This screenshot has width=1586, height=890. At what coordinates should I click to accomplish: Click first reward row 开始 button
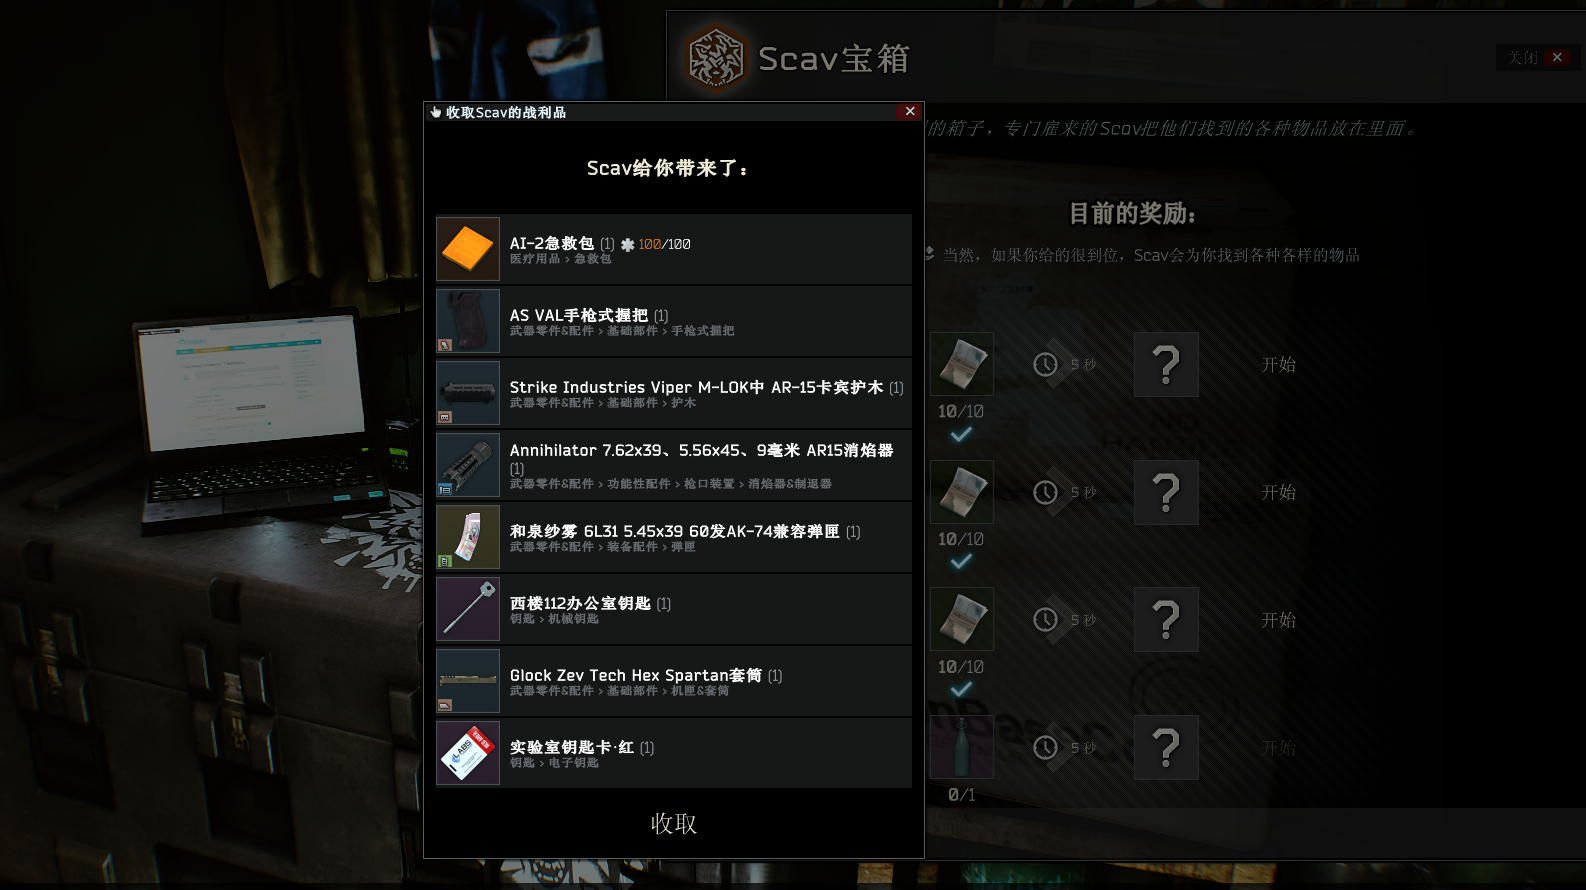(1278, 365)
